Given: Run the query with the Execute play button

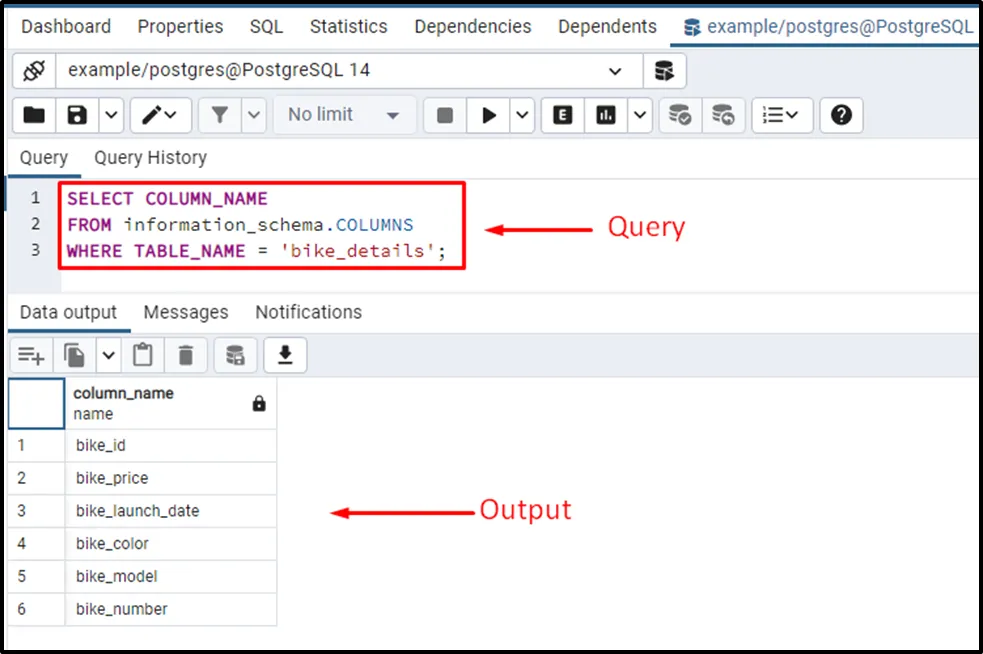Looking at the screenshot, I should (489, 115).
